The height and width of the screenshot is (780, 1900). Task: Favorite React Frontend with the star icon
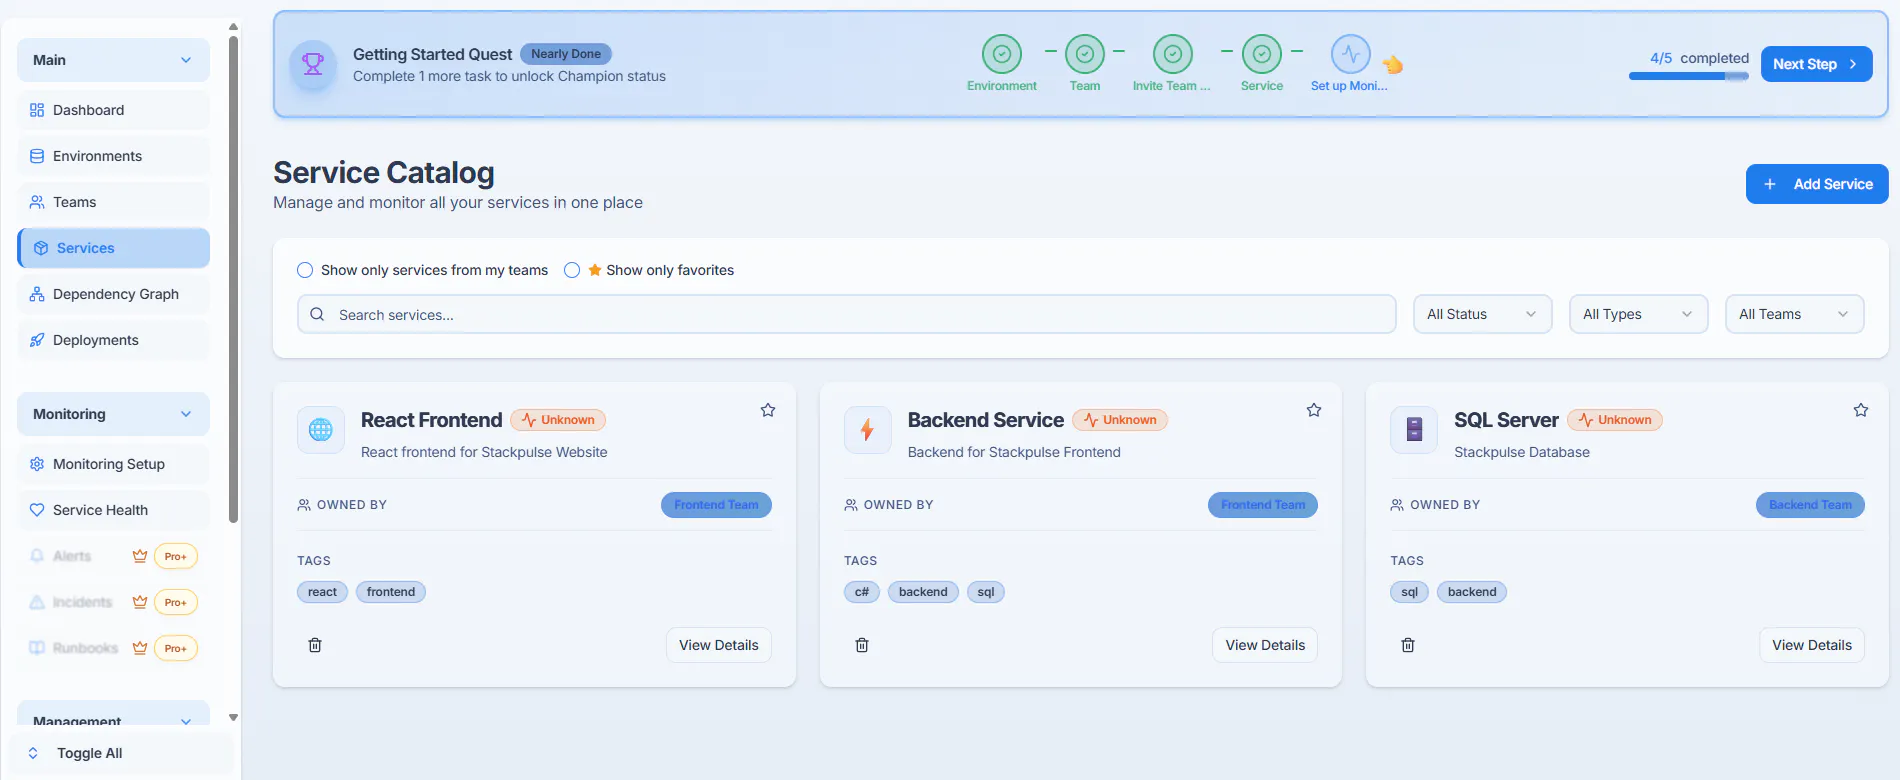click(x=768, y=410)
